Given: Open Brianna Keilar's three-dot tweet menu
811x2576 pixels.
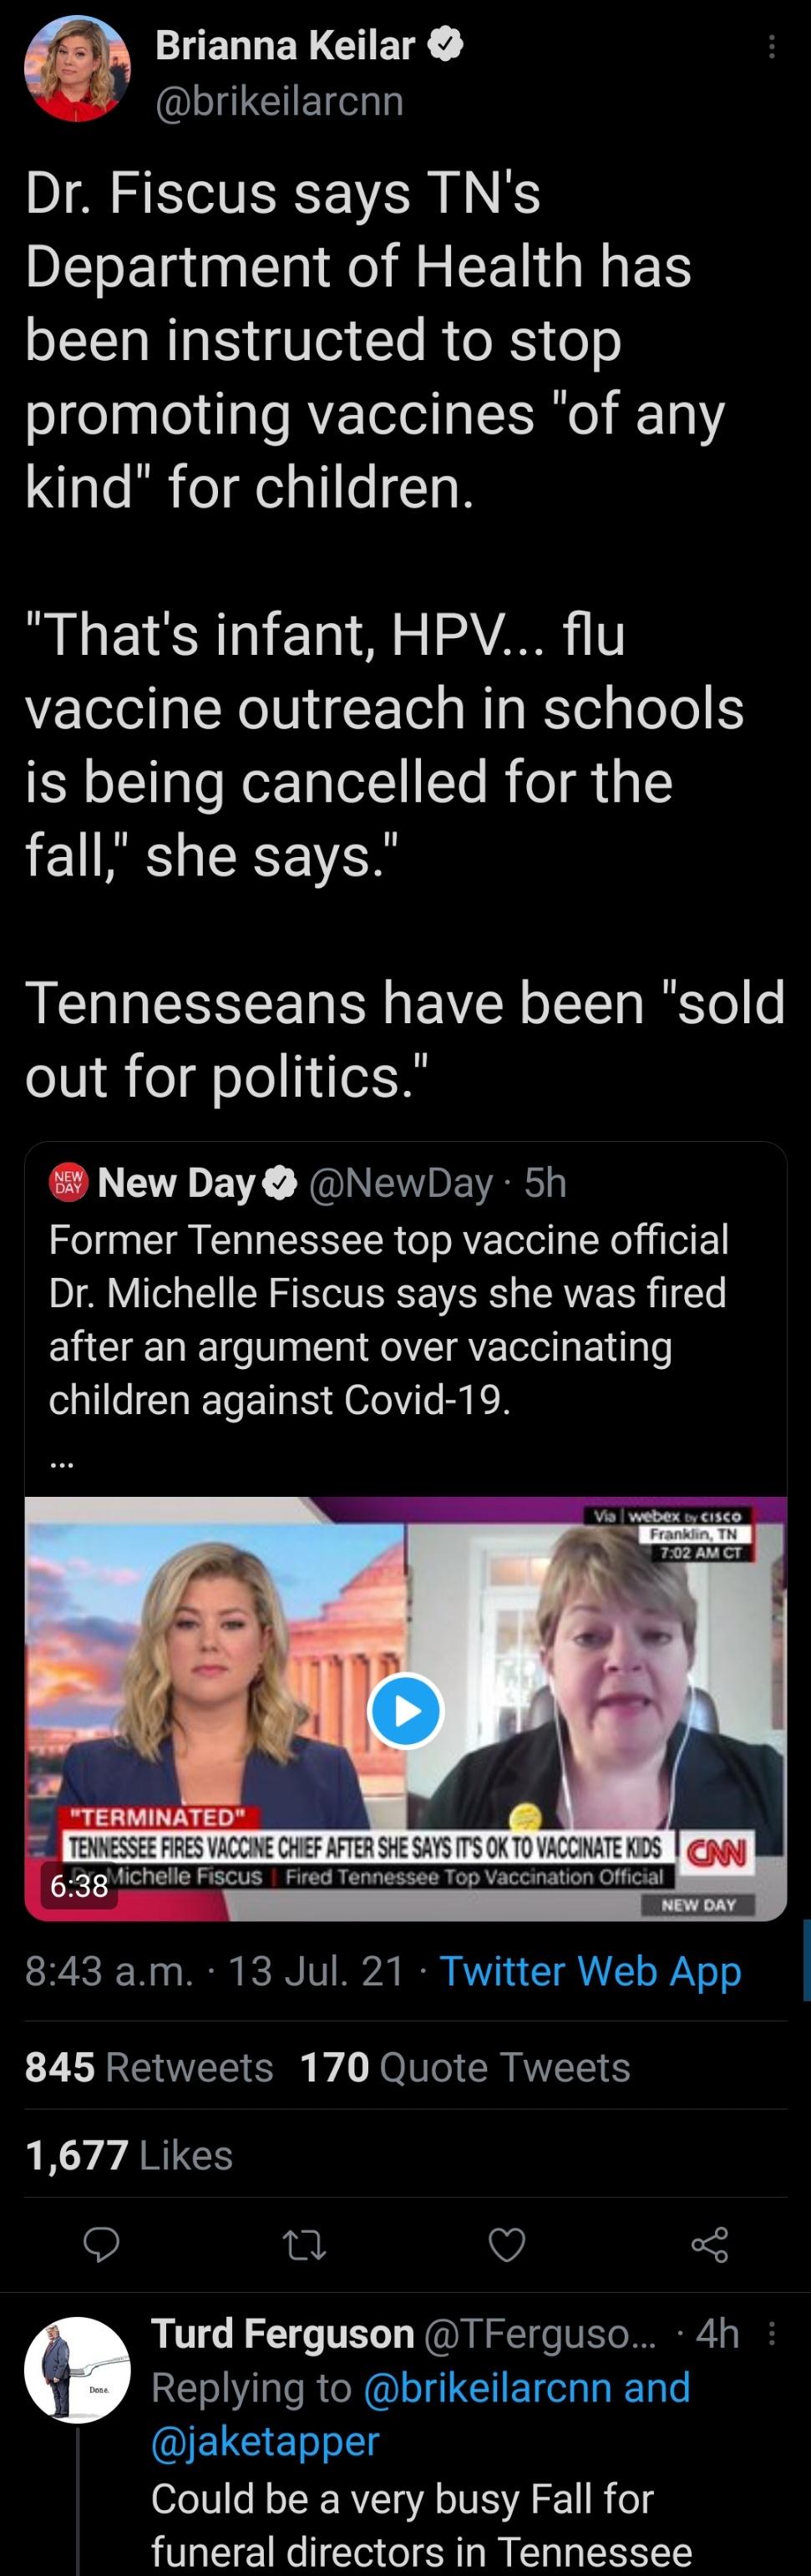Looking at the screenshot, I should tap(771, 47).
